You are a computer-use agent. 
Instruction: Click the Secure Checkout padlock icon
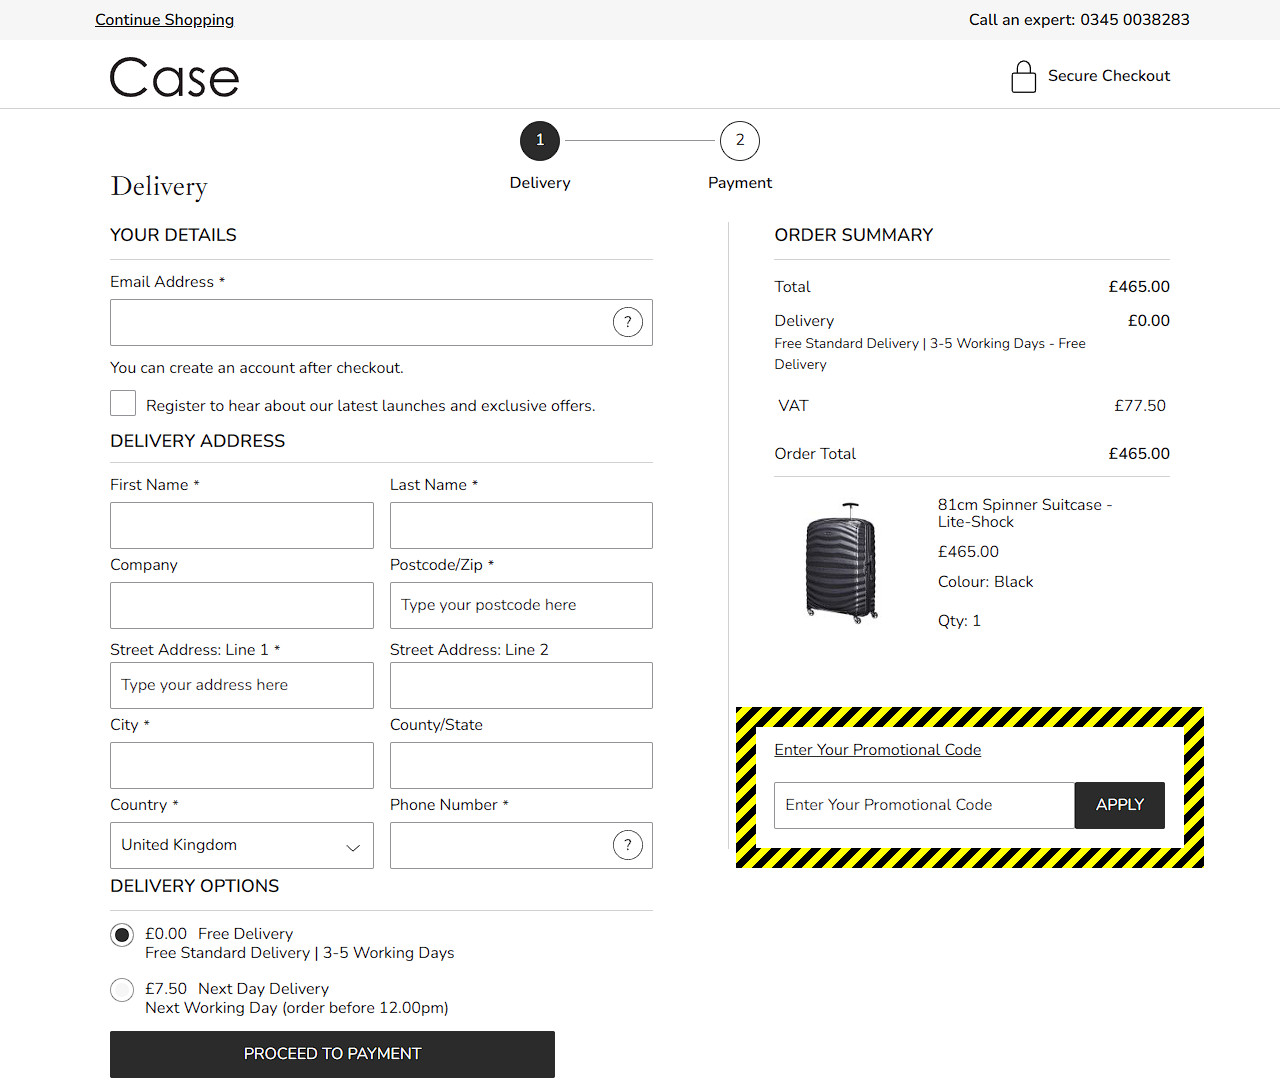(1023, 77)
